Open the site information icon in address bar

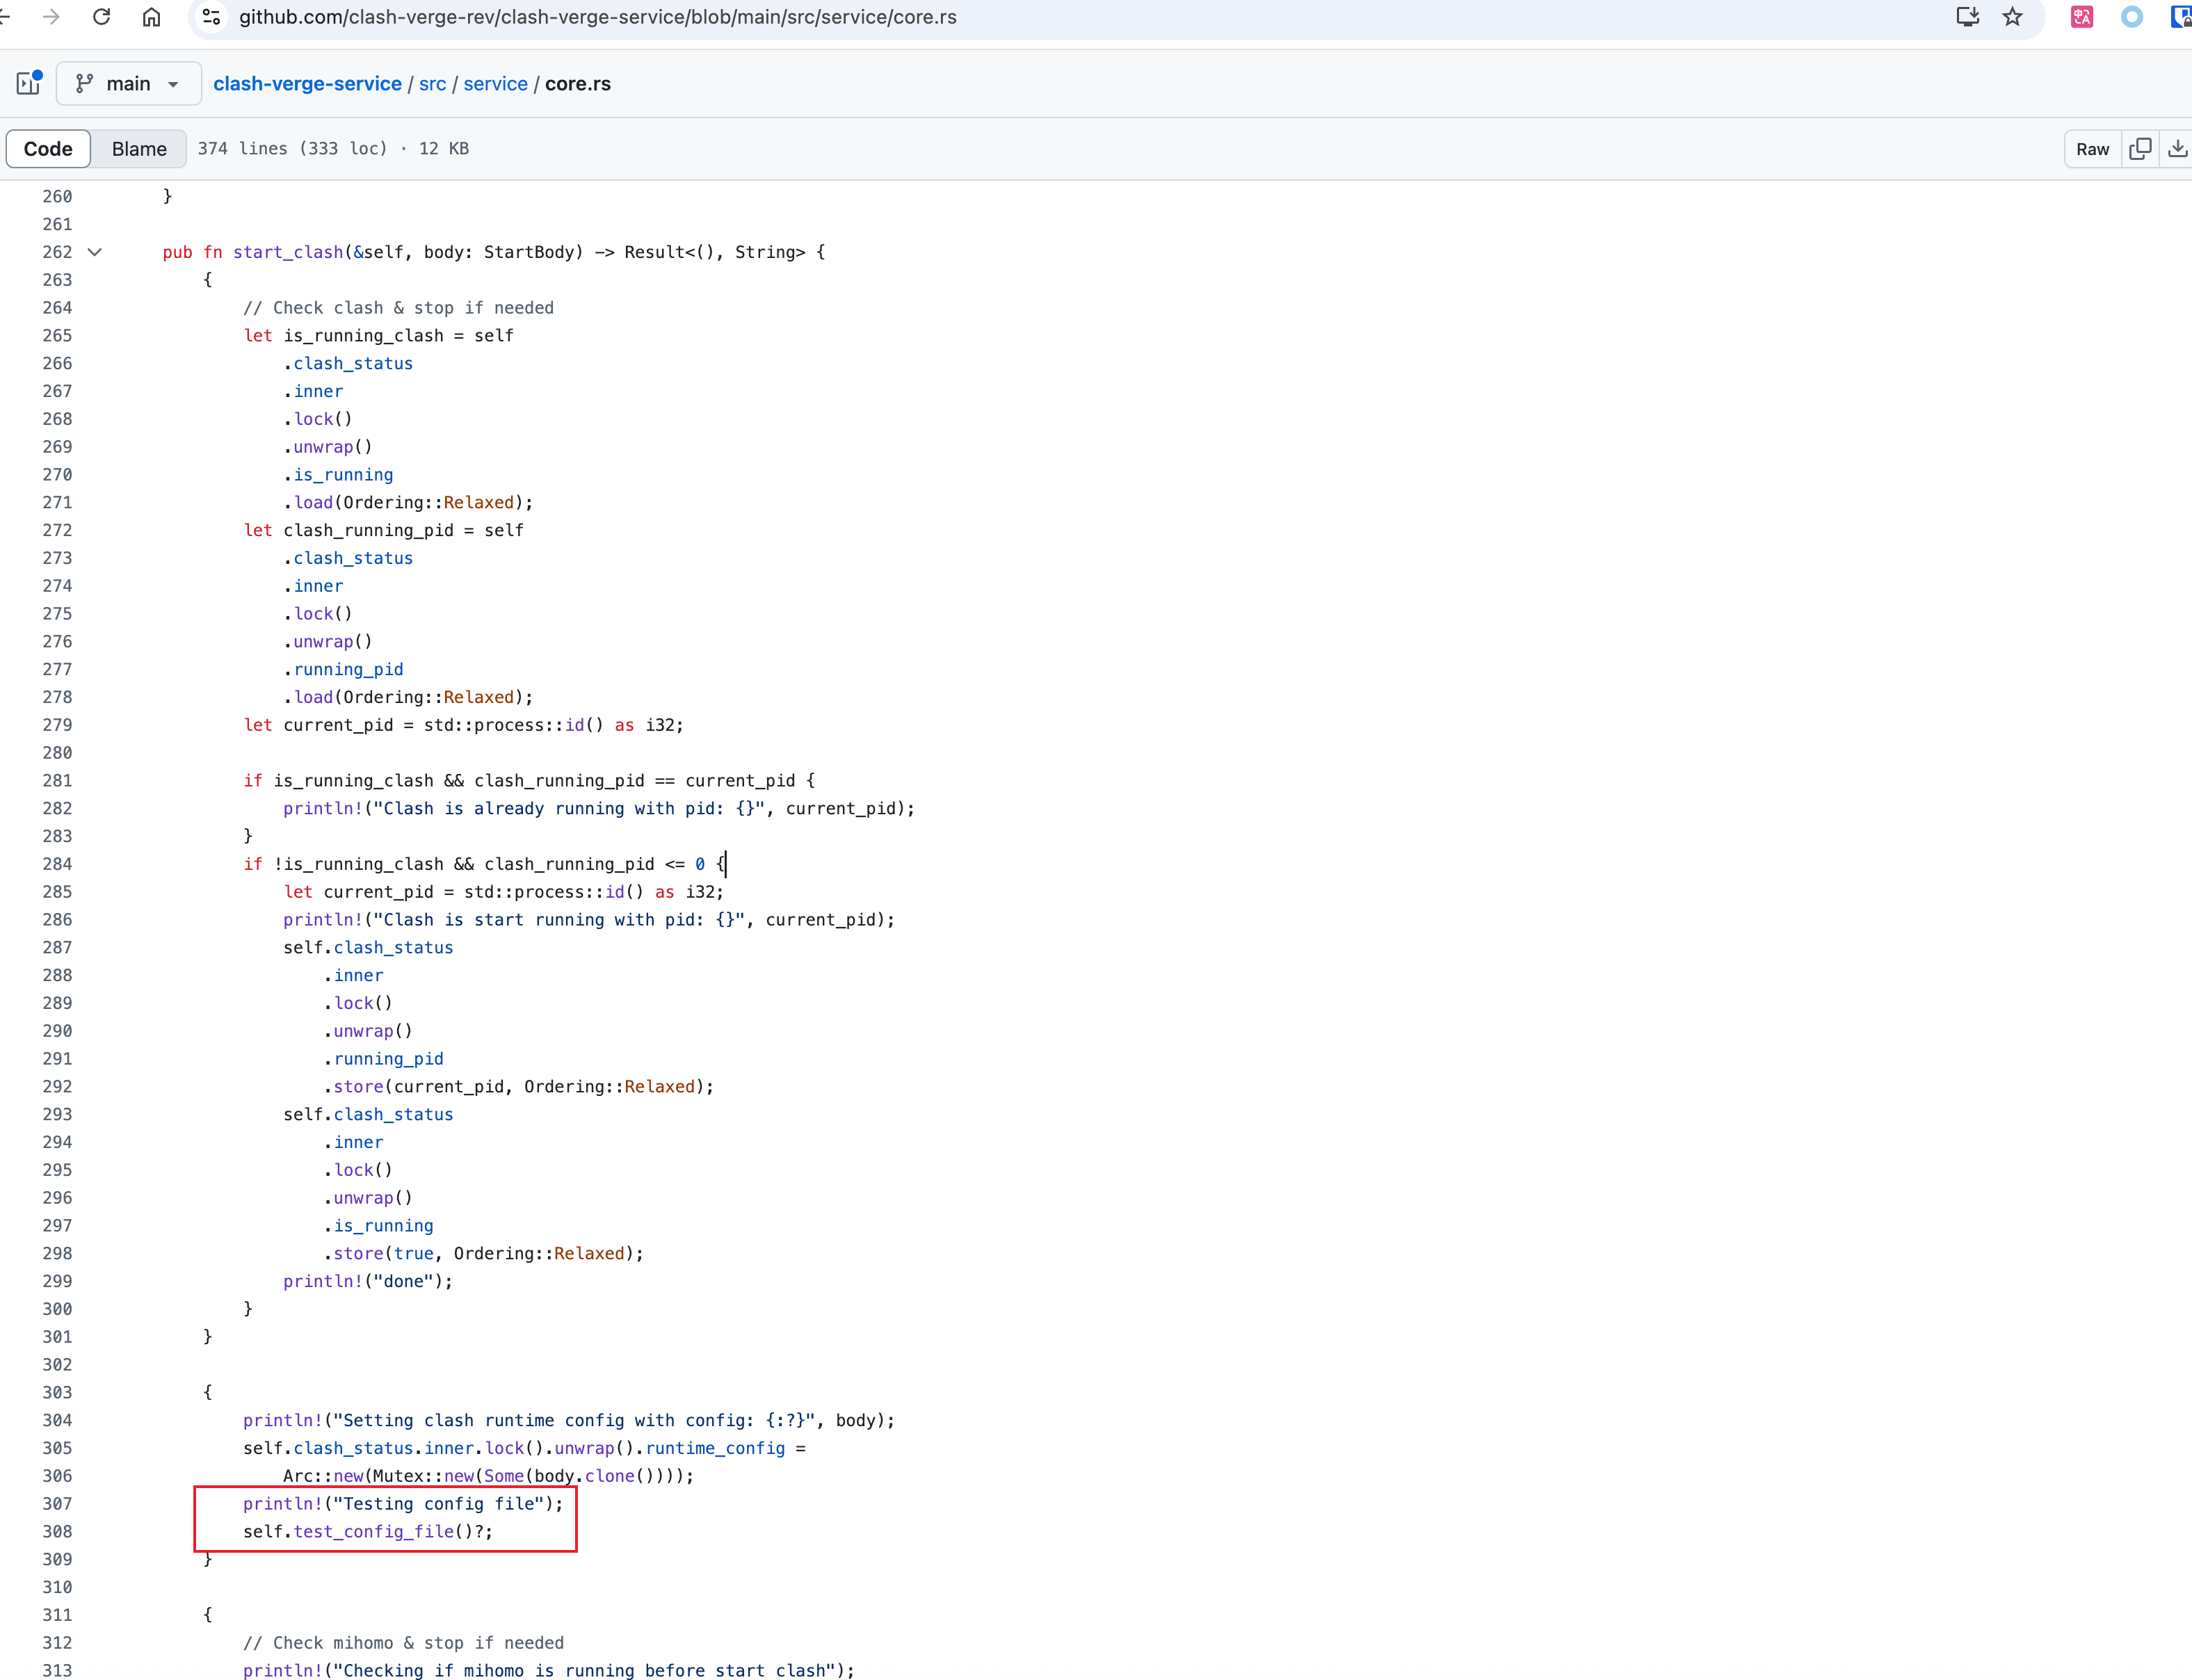click(211, 17)
